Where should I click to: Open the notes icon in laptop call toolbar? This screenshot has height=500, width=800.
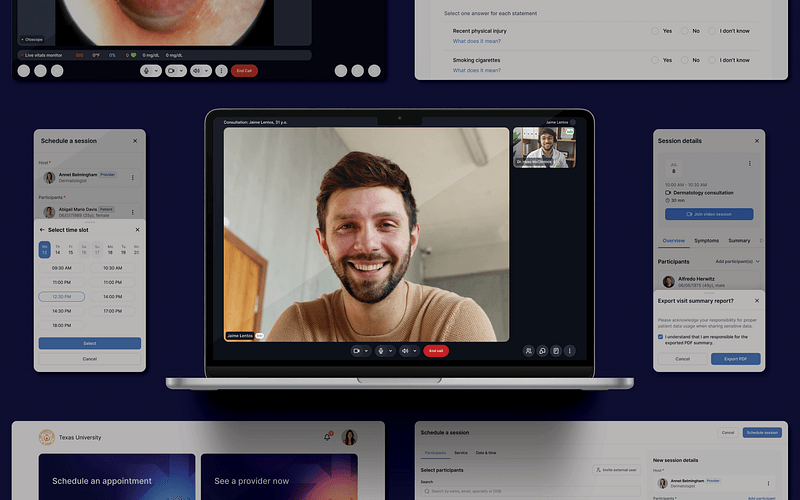pyautogui.click(x=556, y=351)
